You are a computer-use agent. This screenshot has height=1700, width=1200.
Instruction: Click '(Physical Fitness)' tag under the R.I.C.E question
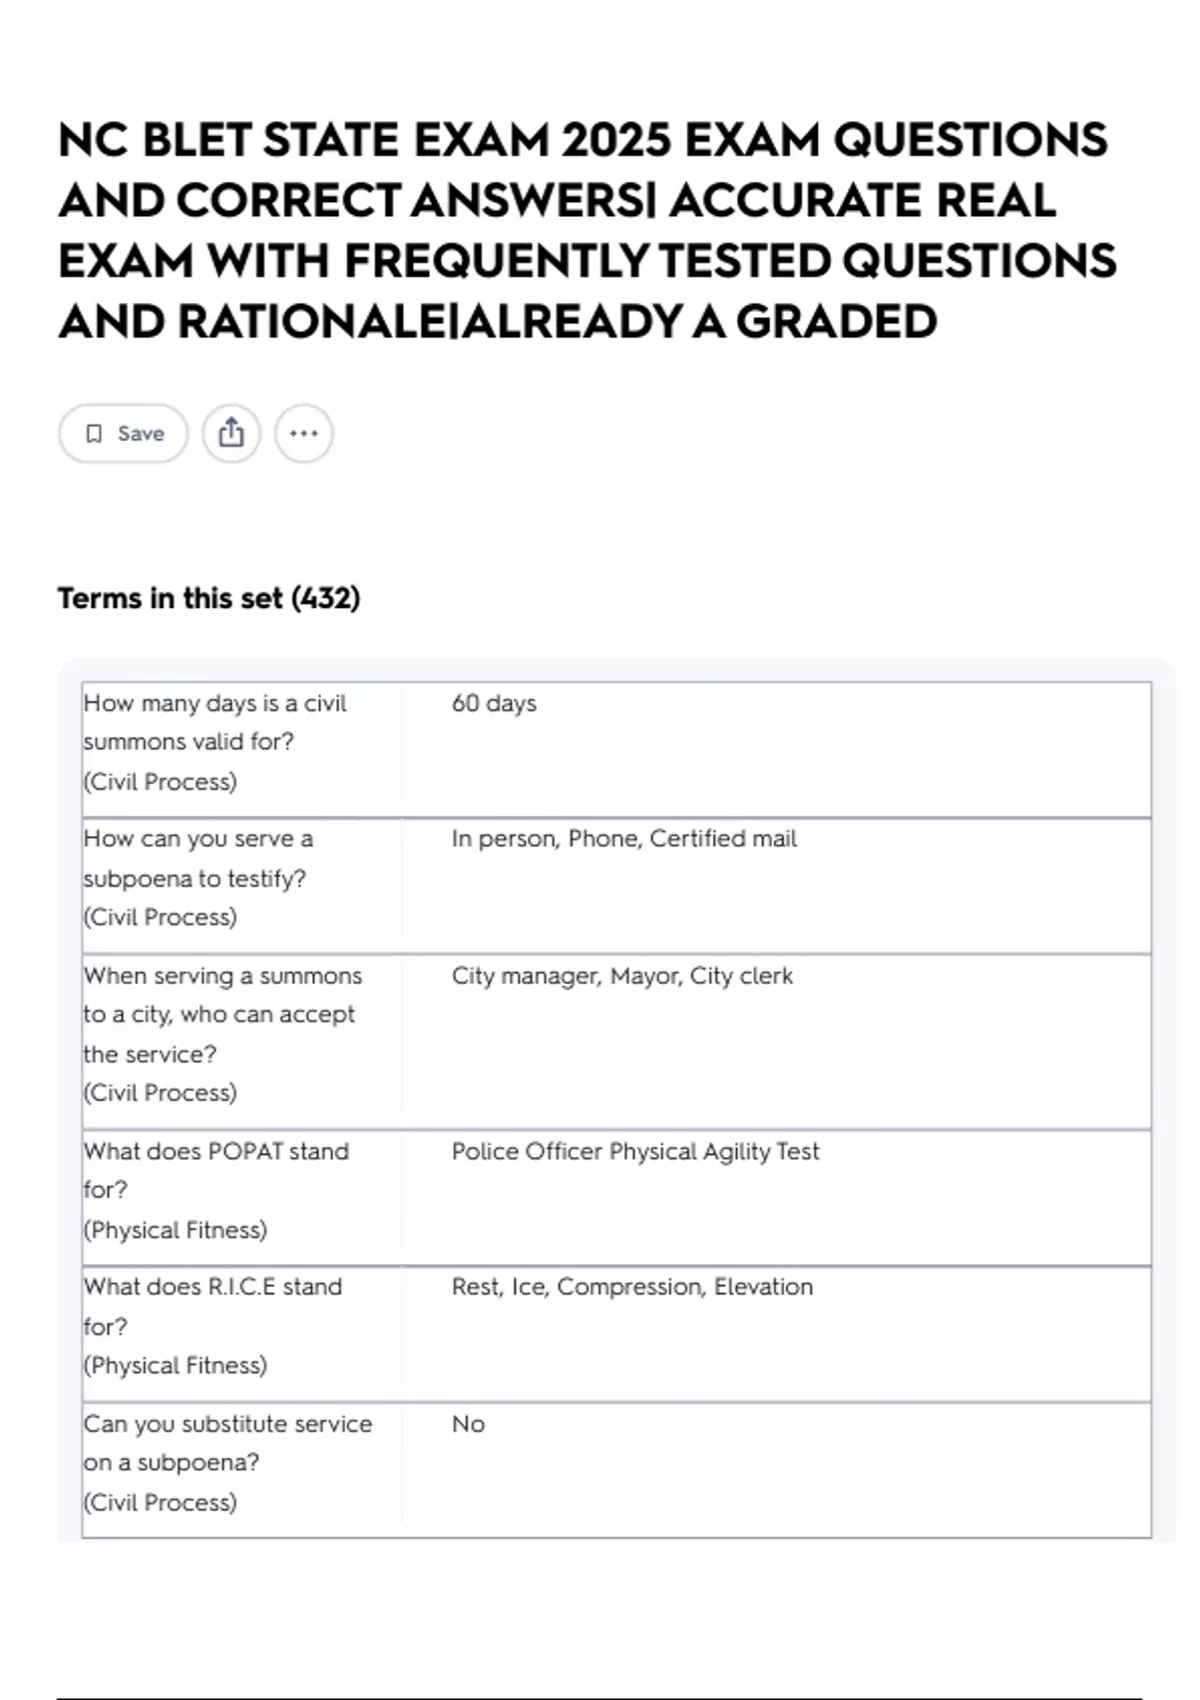click(x=176, y=1366)
